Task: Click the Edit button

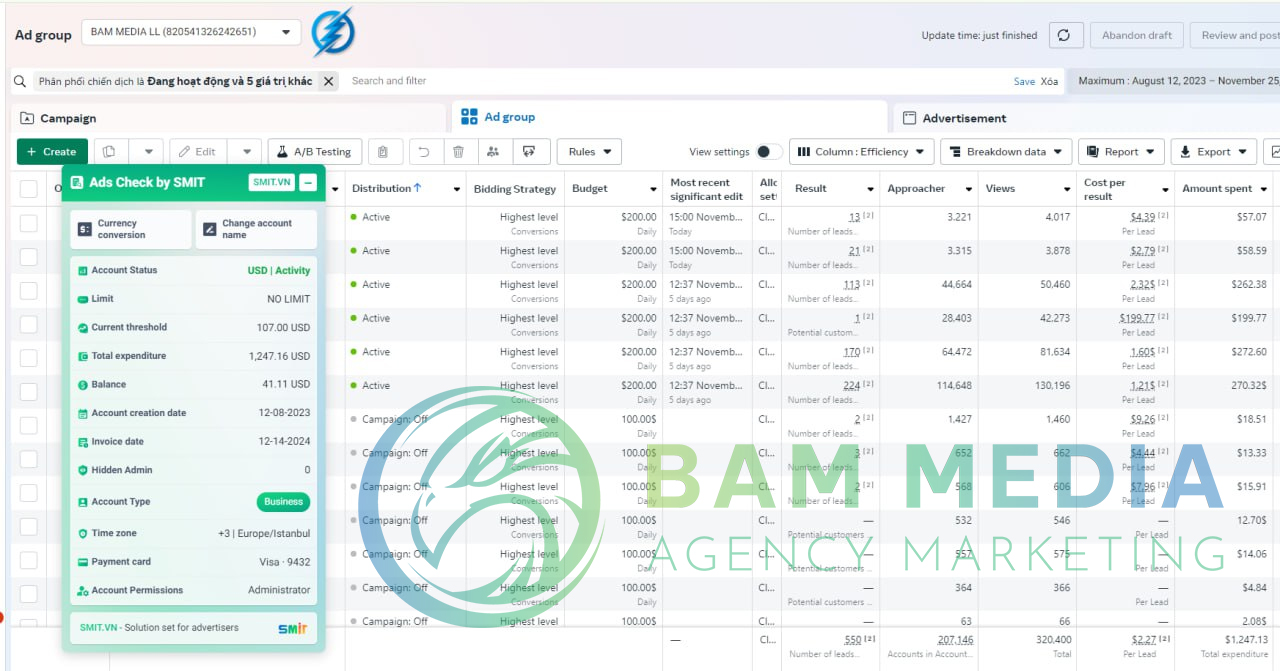Action: click(198, 152)
